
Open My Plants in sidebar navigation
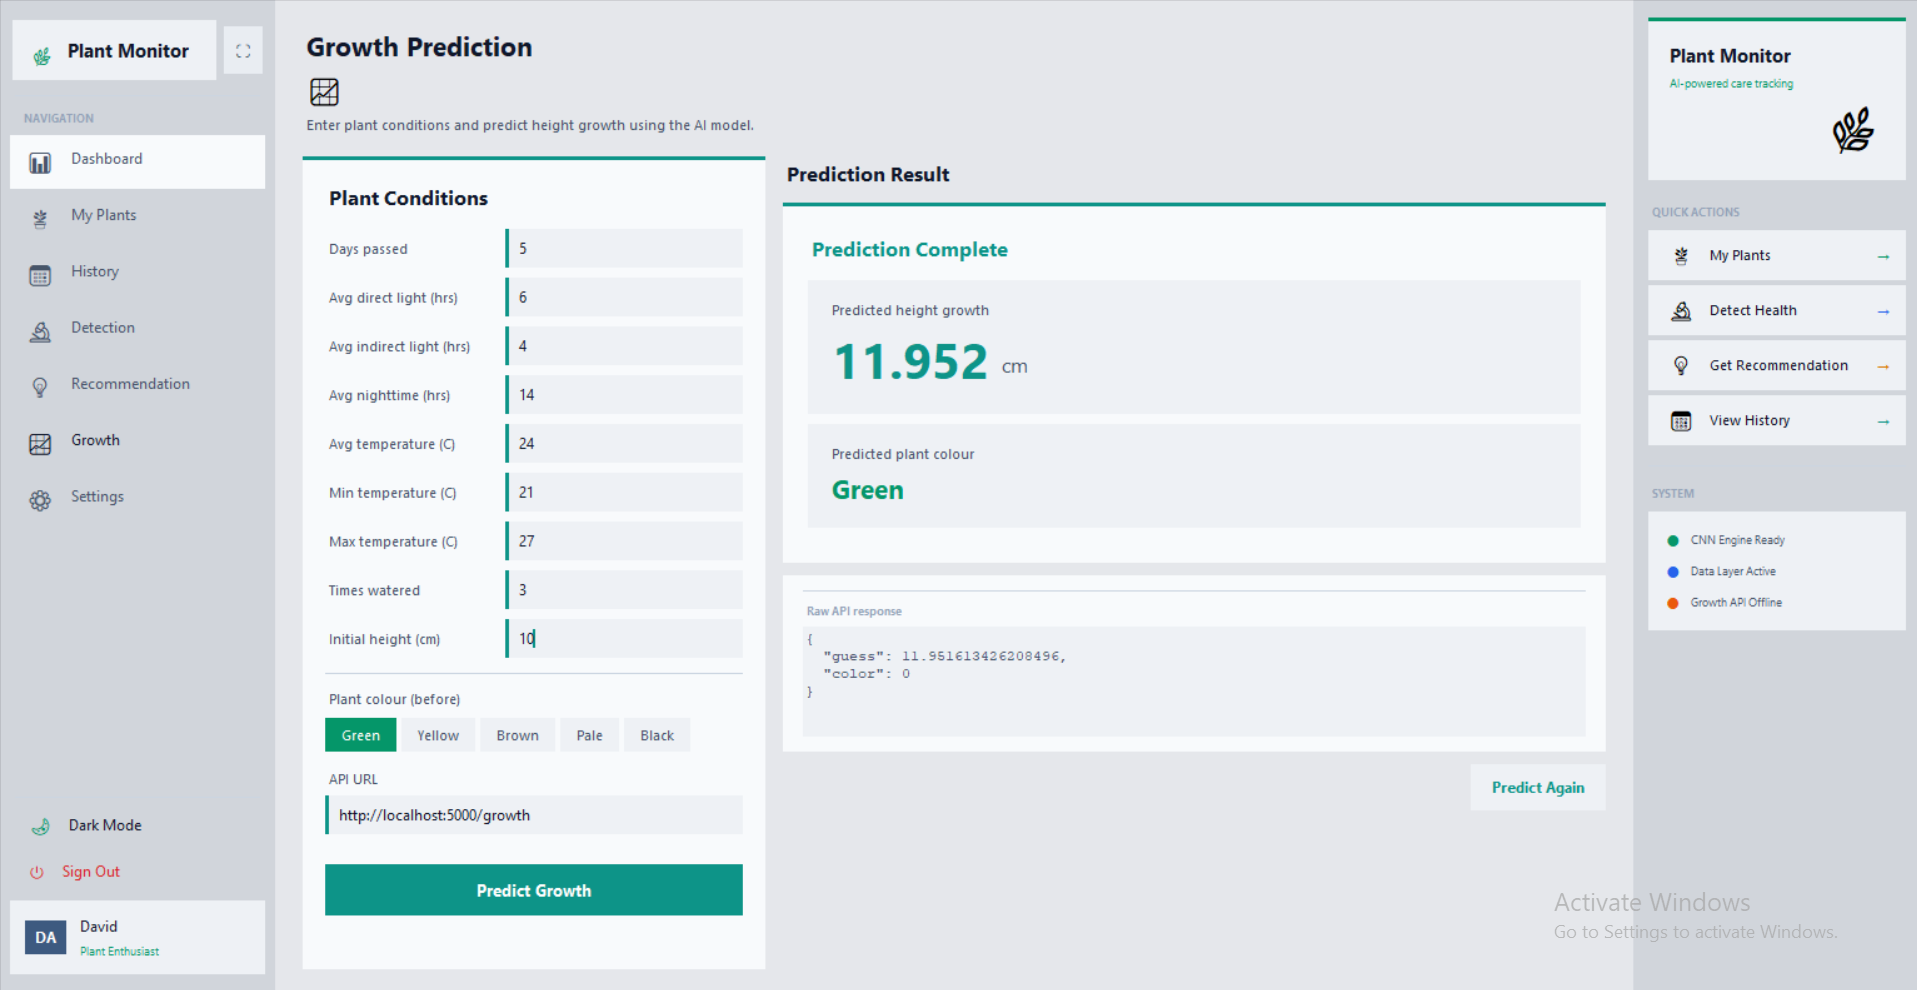(137, 217)
